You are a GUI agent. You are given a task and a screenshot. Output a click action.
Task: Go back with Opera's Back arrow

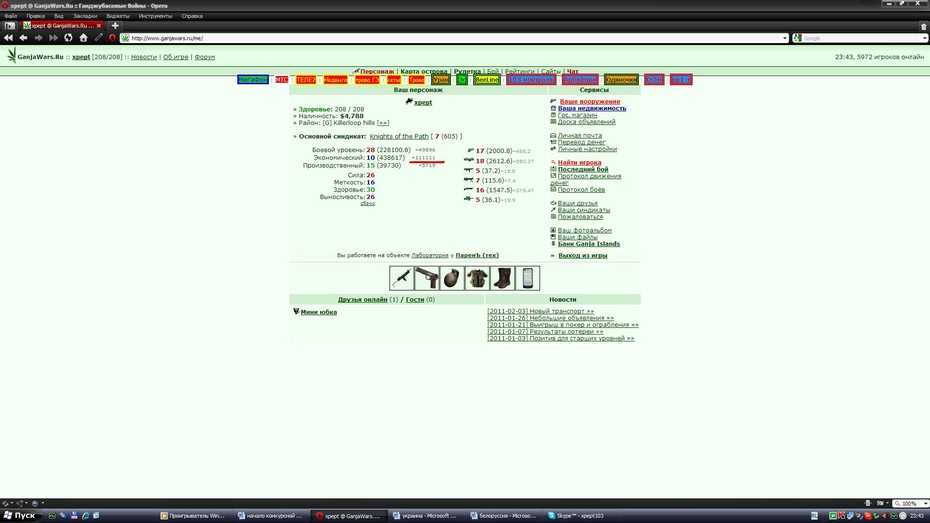click(x=23, y=38)
